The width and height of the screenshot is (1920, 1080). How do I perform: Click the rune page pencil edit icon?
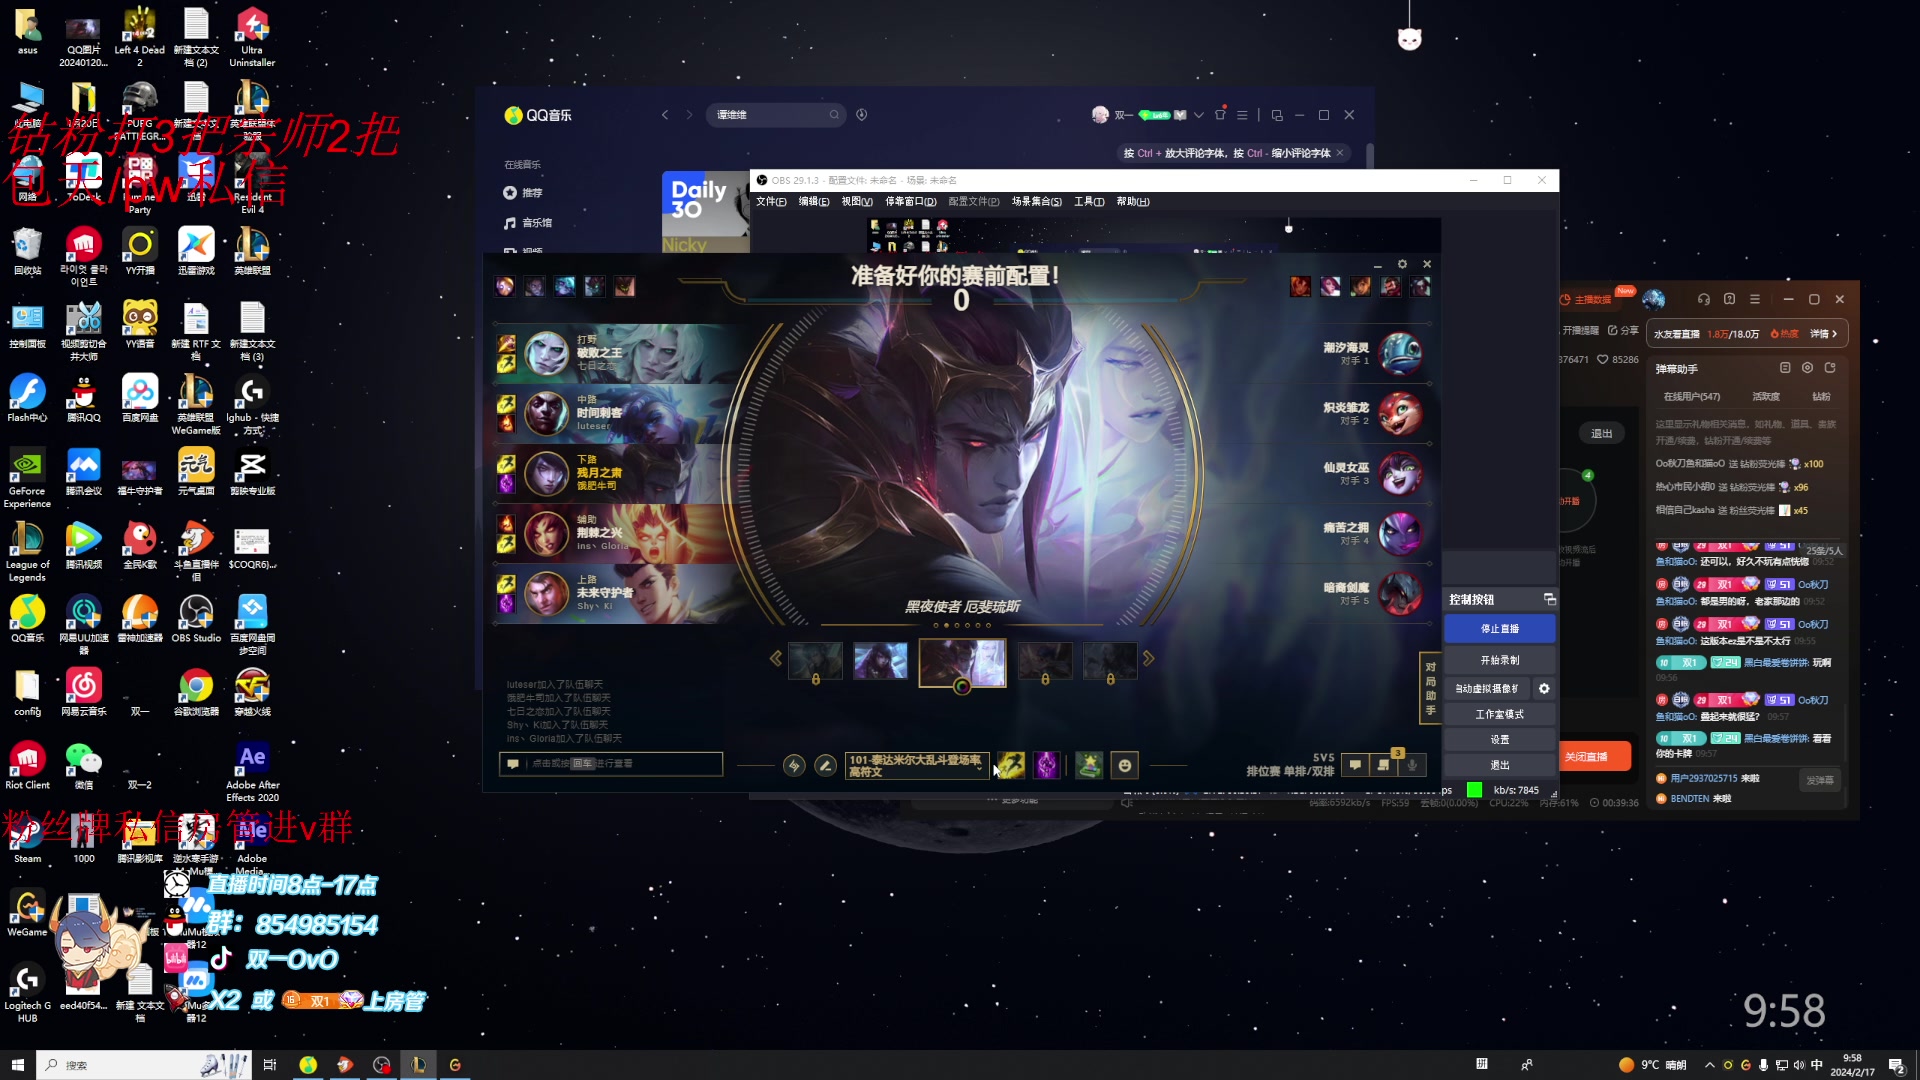[825, 765]
